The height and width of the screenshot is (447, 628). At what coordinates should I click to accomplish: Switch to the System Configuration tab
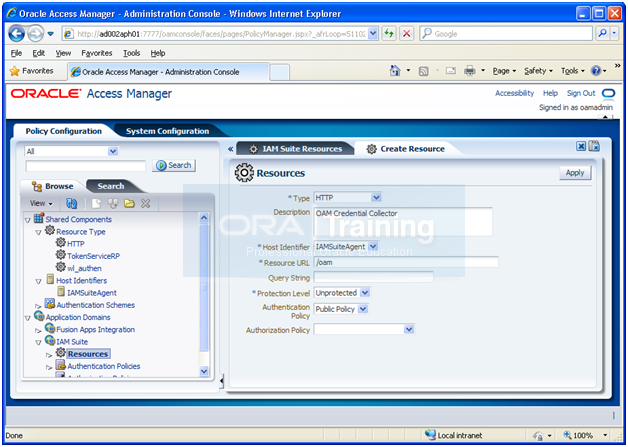167,131
